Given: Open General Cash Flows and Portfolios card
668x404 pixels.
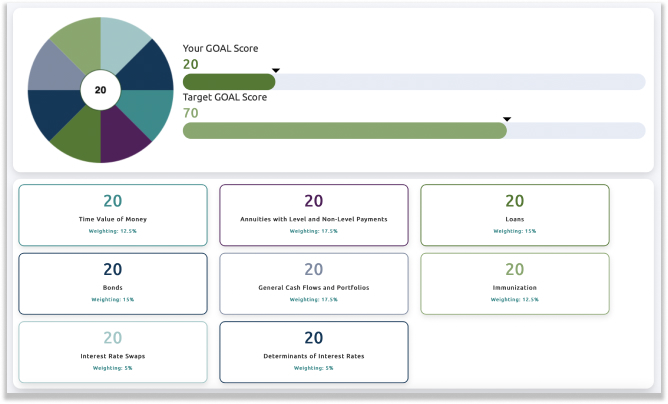Looking at the screenshot, I should click(313, 283).
